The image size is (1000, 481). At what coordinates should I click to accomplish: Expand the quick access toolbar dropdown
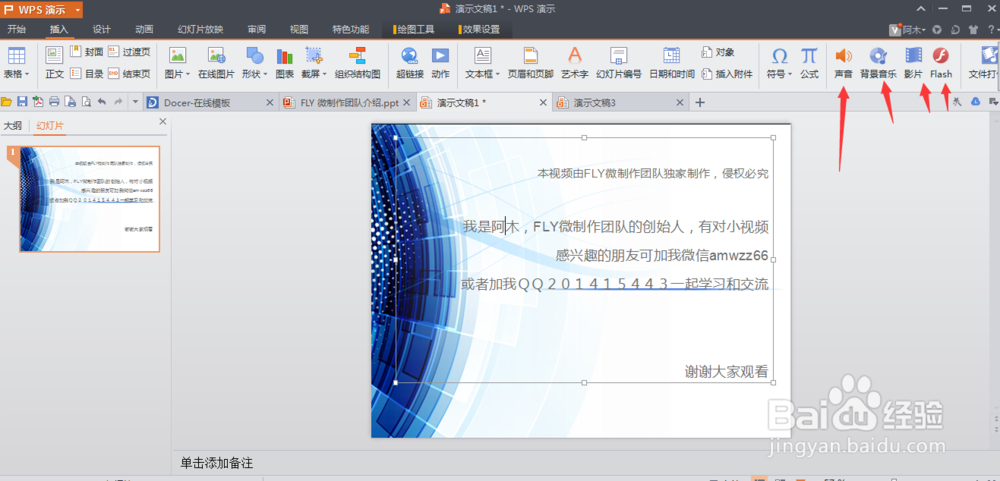coord(135,101)
